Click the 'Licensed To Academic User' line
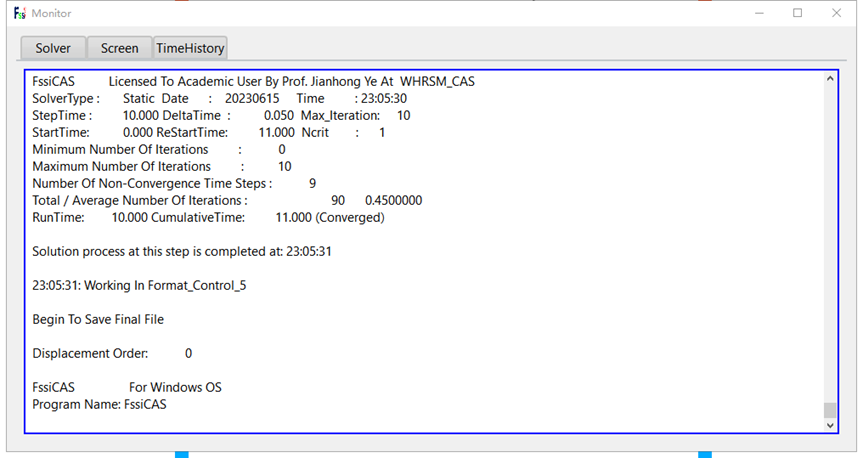The width and height of the screenshot is (863, 458). point(253,81)
